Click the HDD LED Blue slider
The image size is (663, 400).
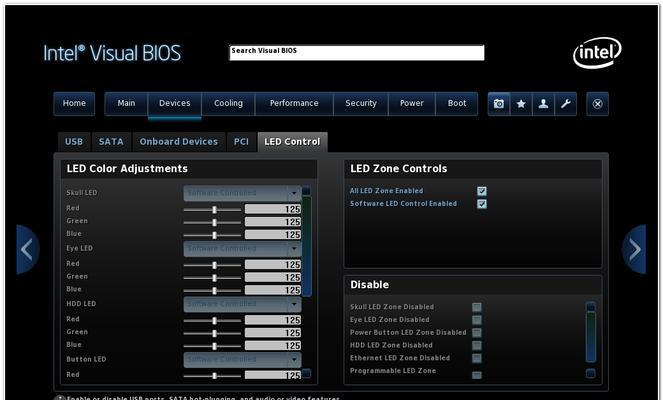(212, 346)
